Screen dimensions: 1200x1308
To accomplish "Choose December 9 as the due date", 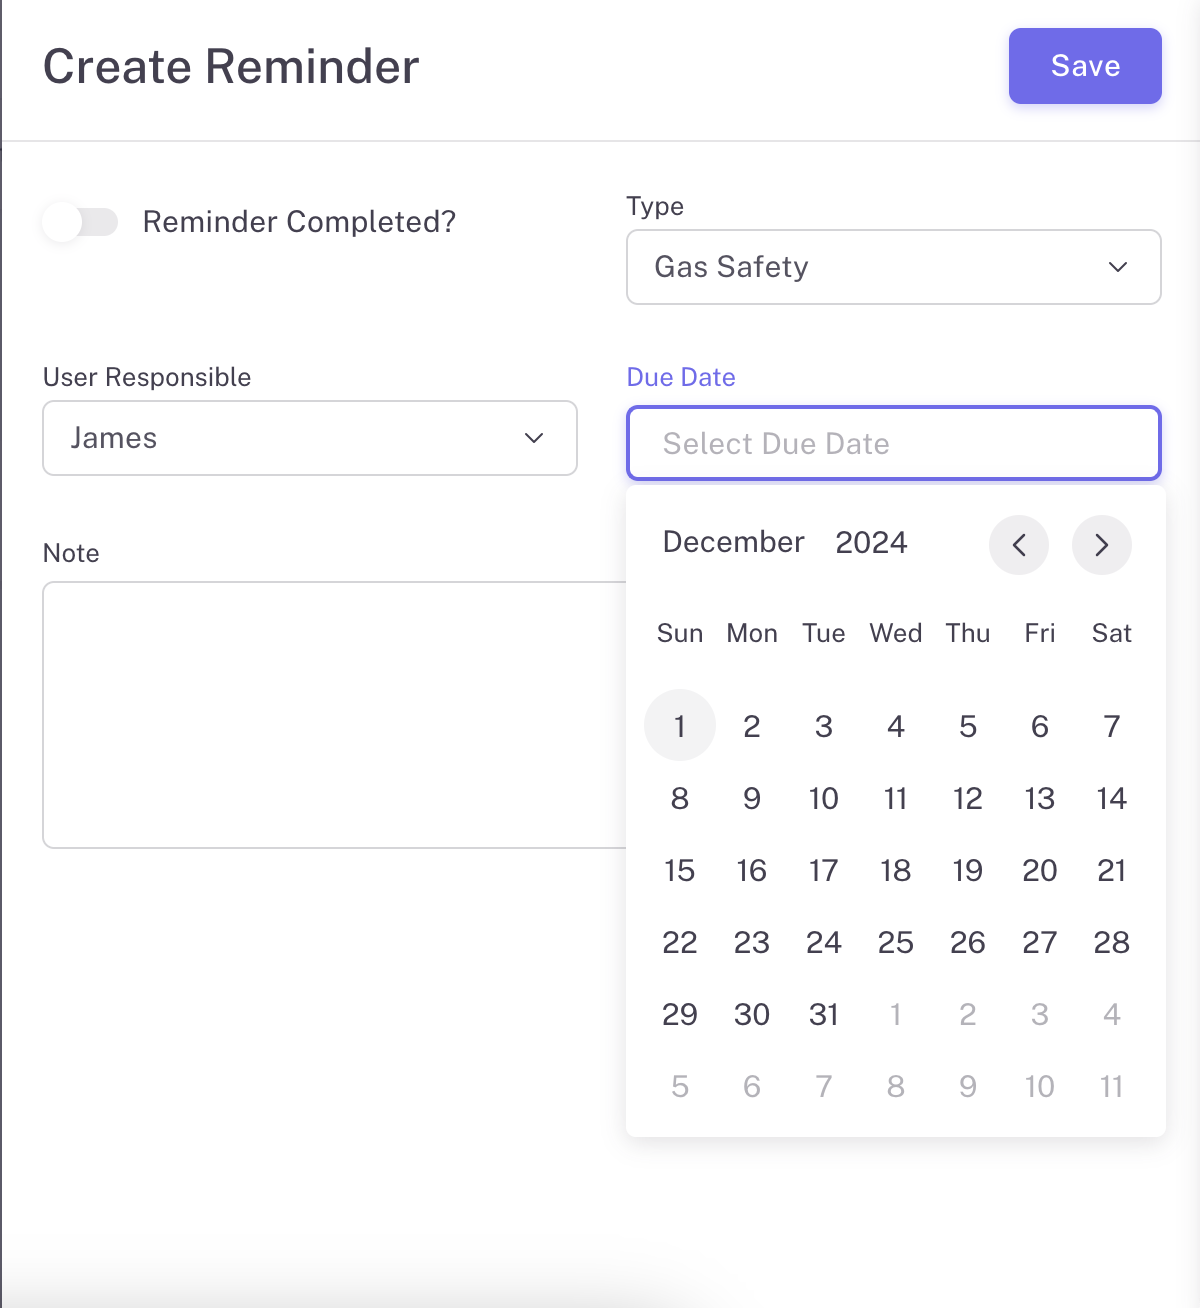I will click(752, 798).
